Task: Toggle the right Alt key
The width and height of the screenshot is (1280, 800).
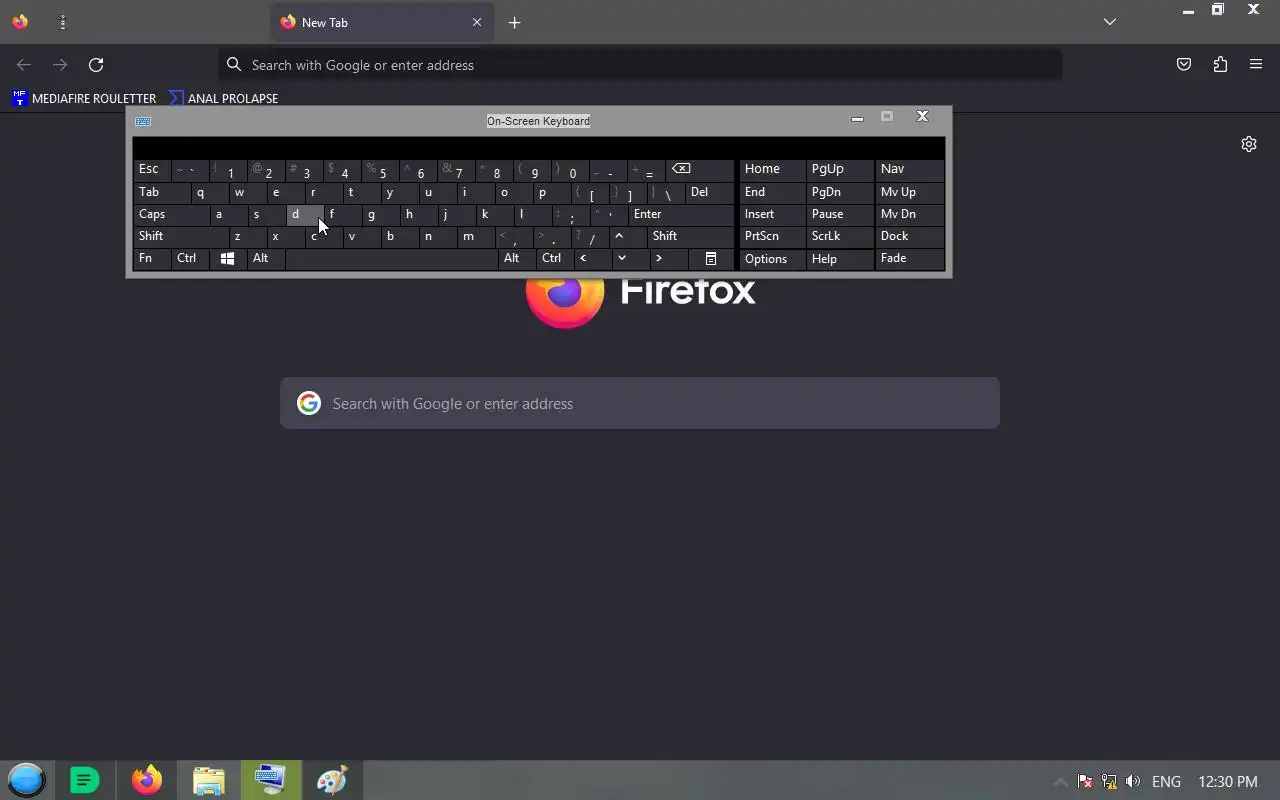Action: (x=516, y=258)
